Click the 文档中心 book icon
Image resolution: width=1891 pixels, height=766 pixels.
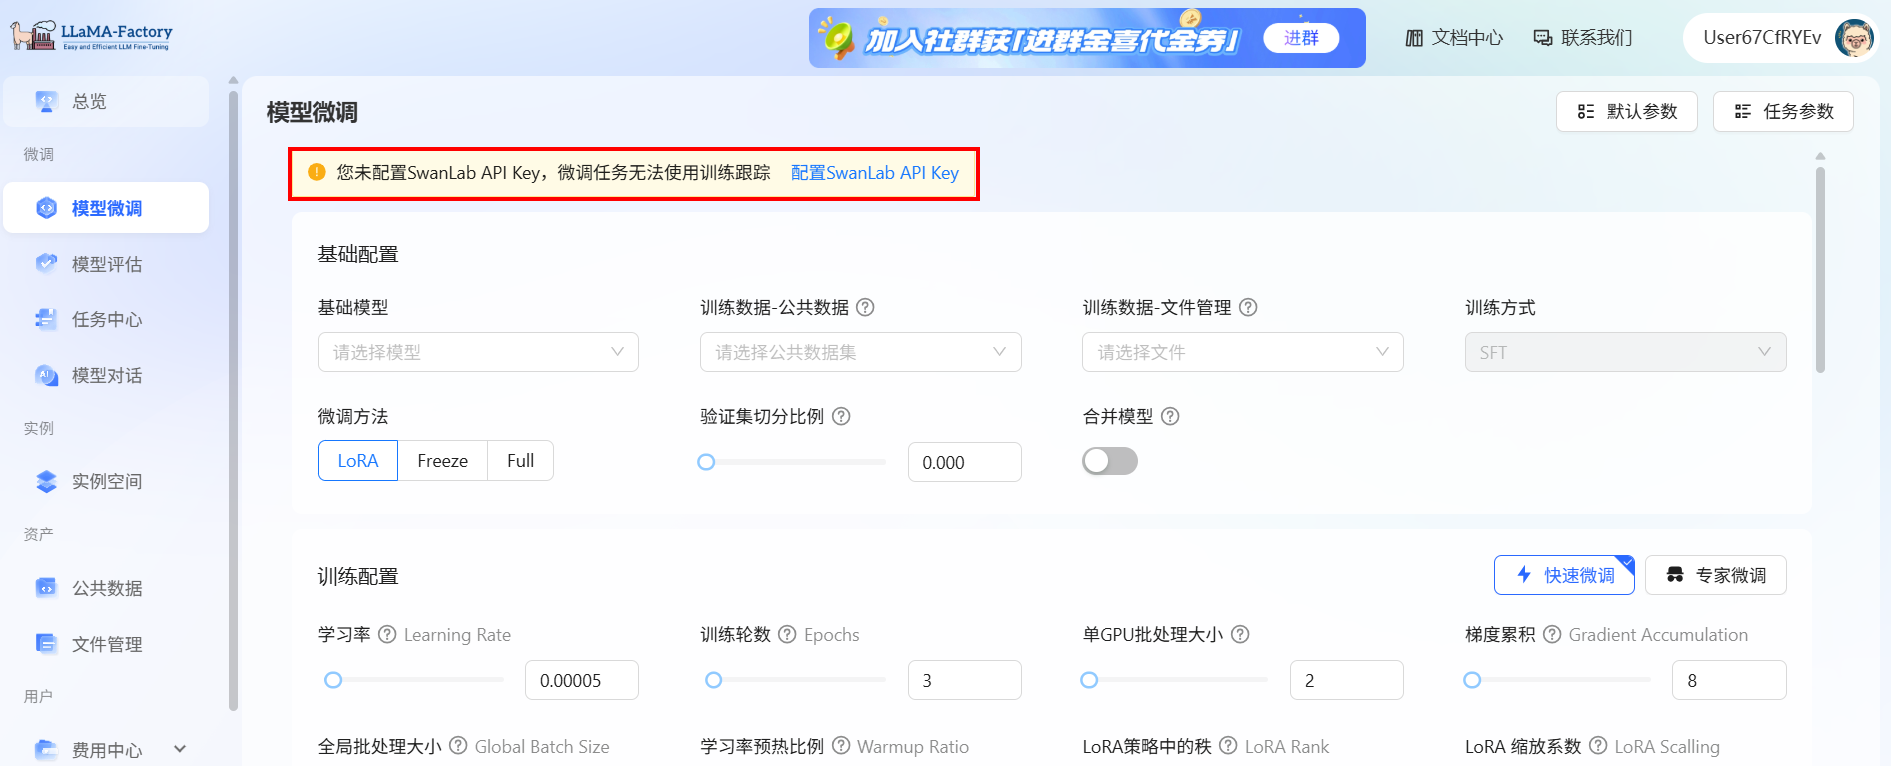pos(1414,38)
